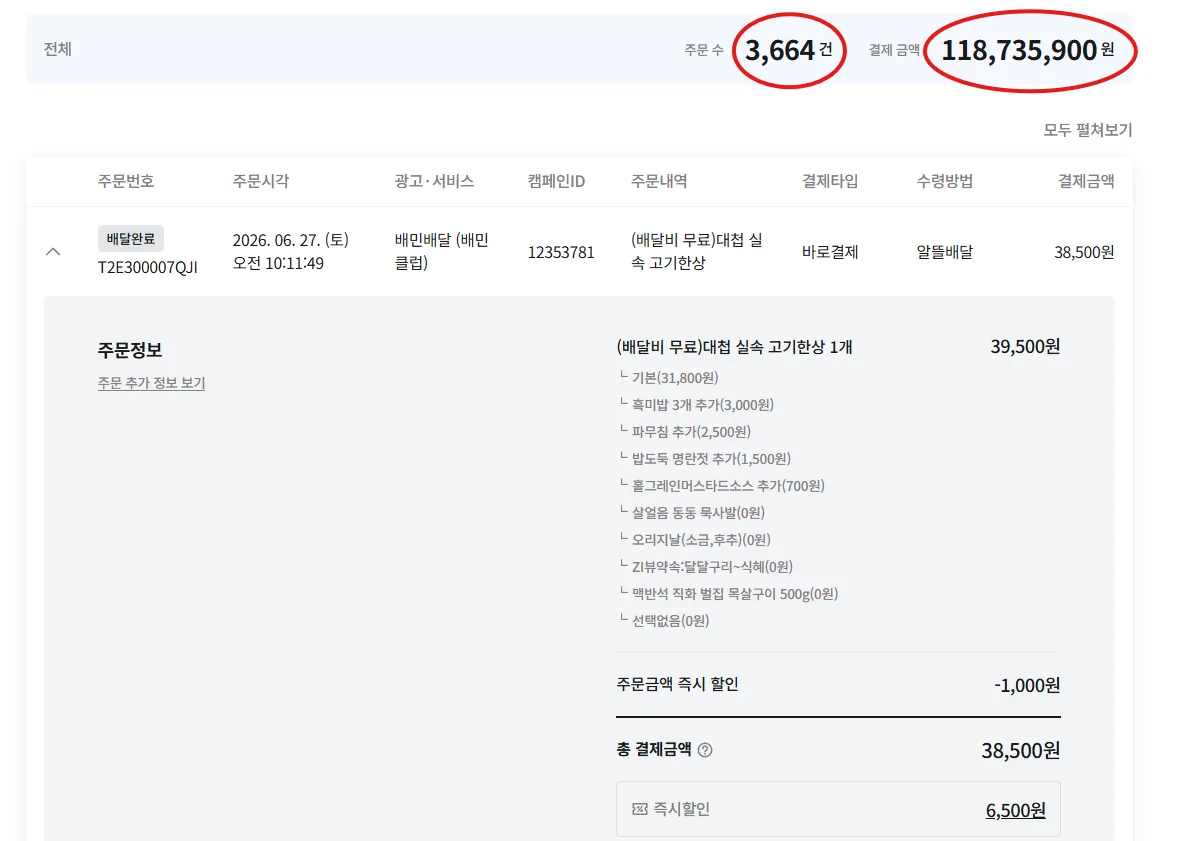
Task: Click the 주문정보 heading
Action: tap(129, 349)
